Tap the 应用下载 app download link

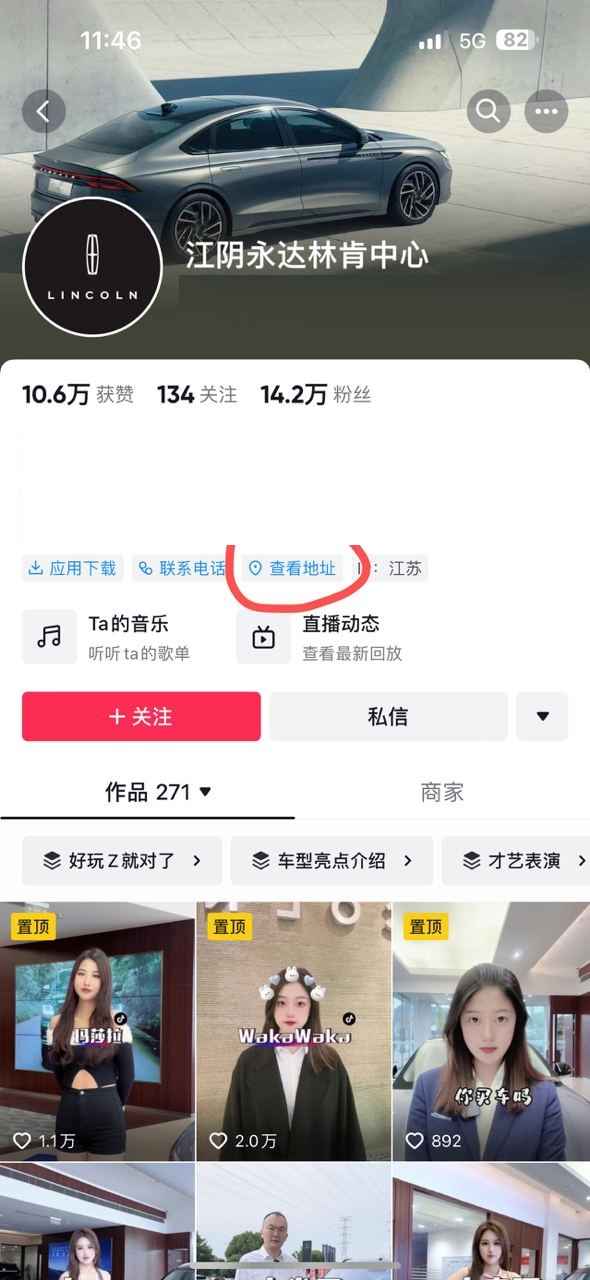tap(72, 568)
